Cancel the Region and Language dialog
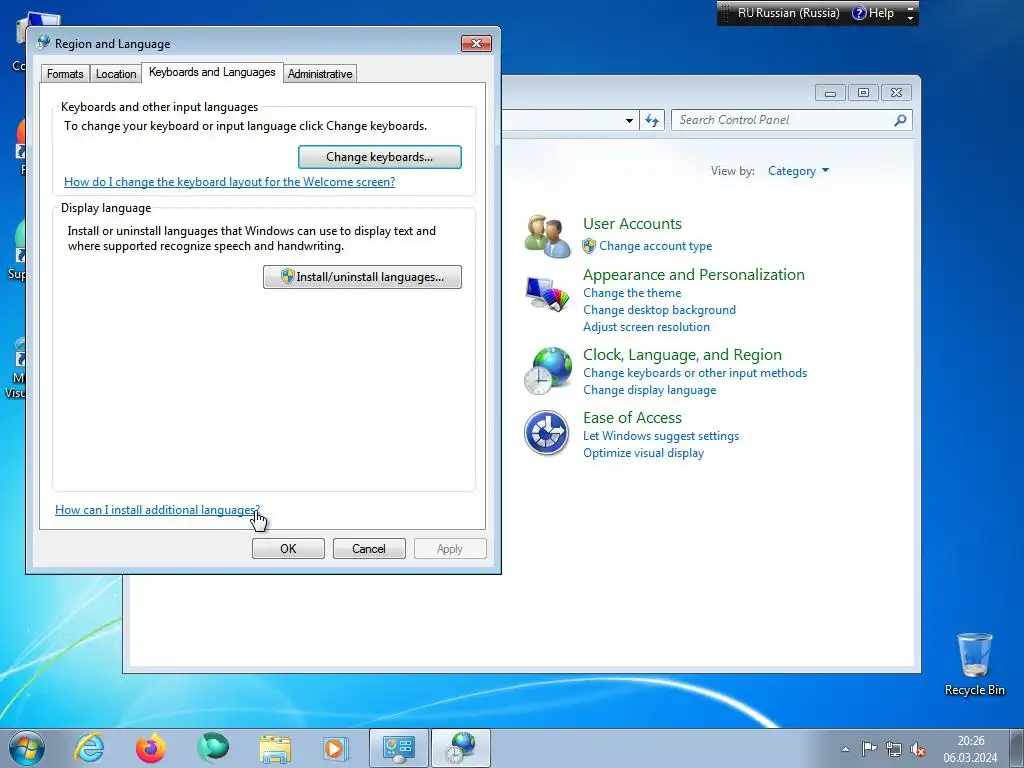The image size is (1024, 768). click(x=369, y=549)
